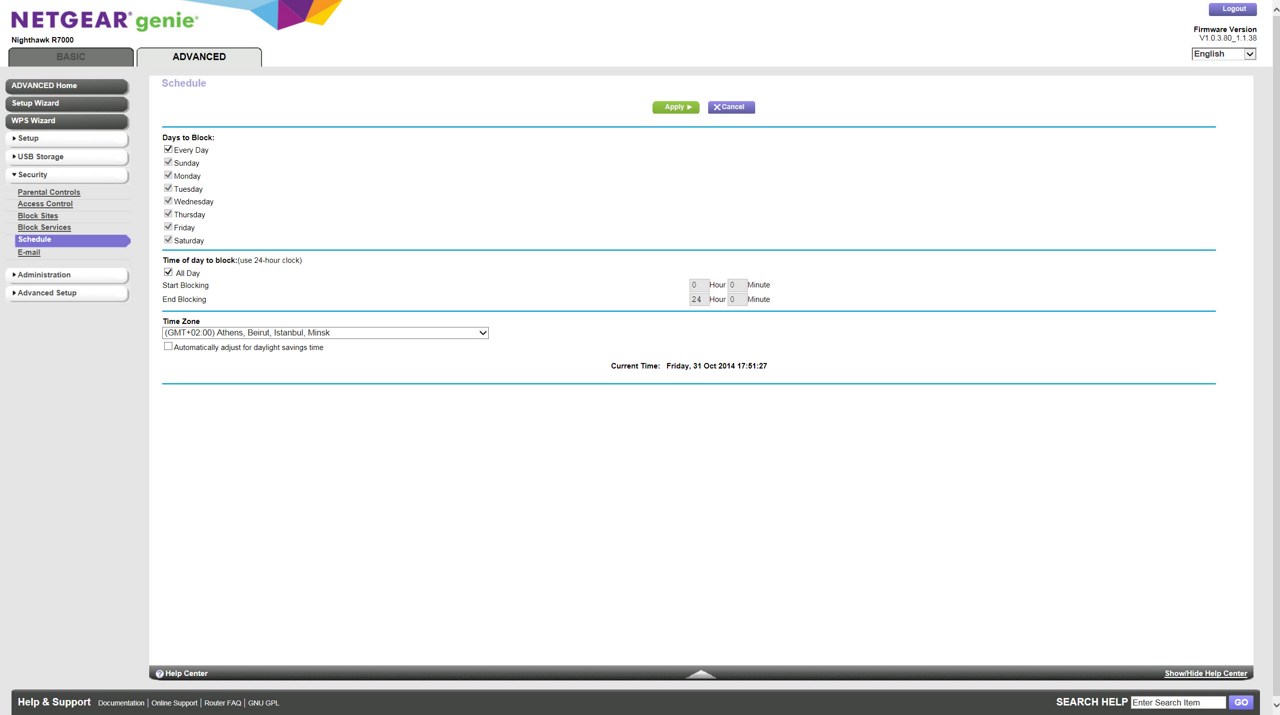Toggle the Saturday checkbox
1280x715 pixels.
pos(168,240)
